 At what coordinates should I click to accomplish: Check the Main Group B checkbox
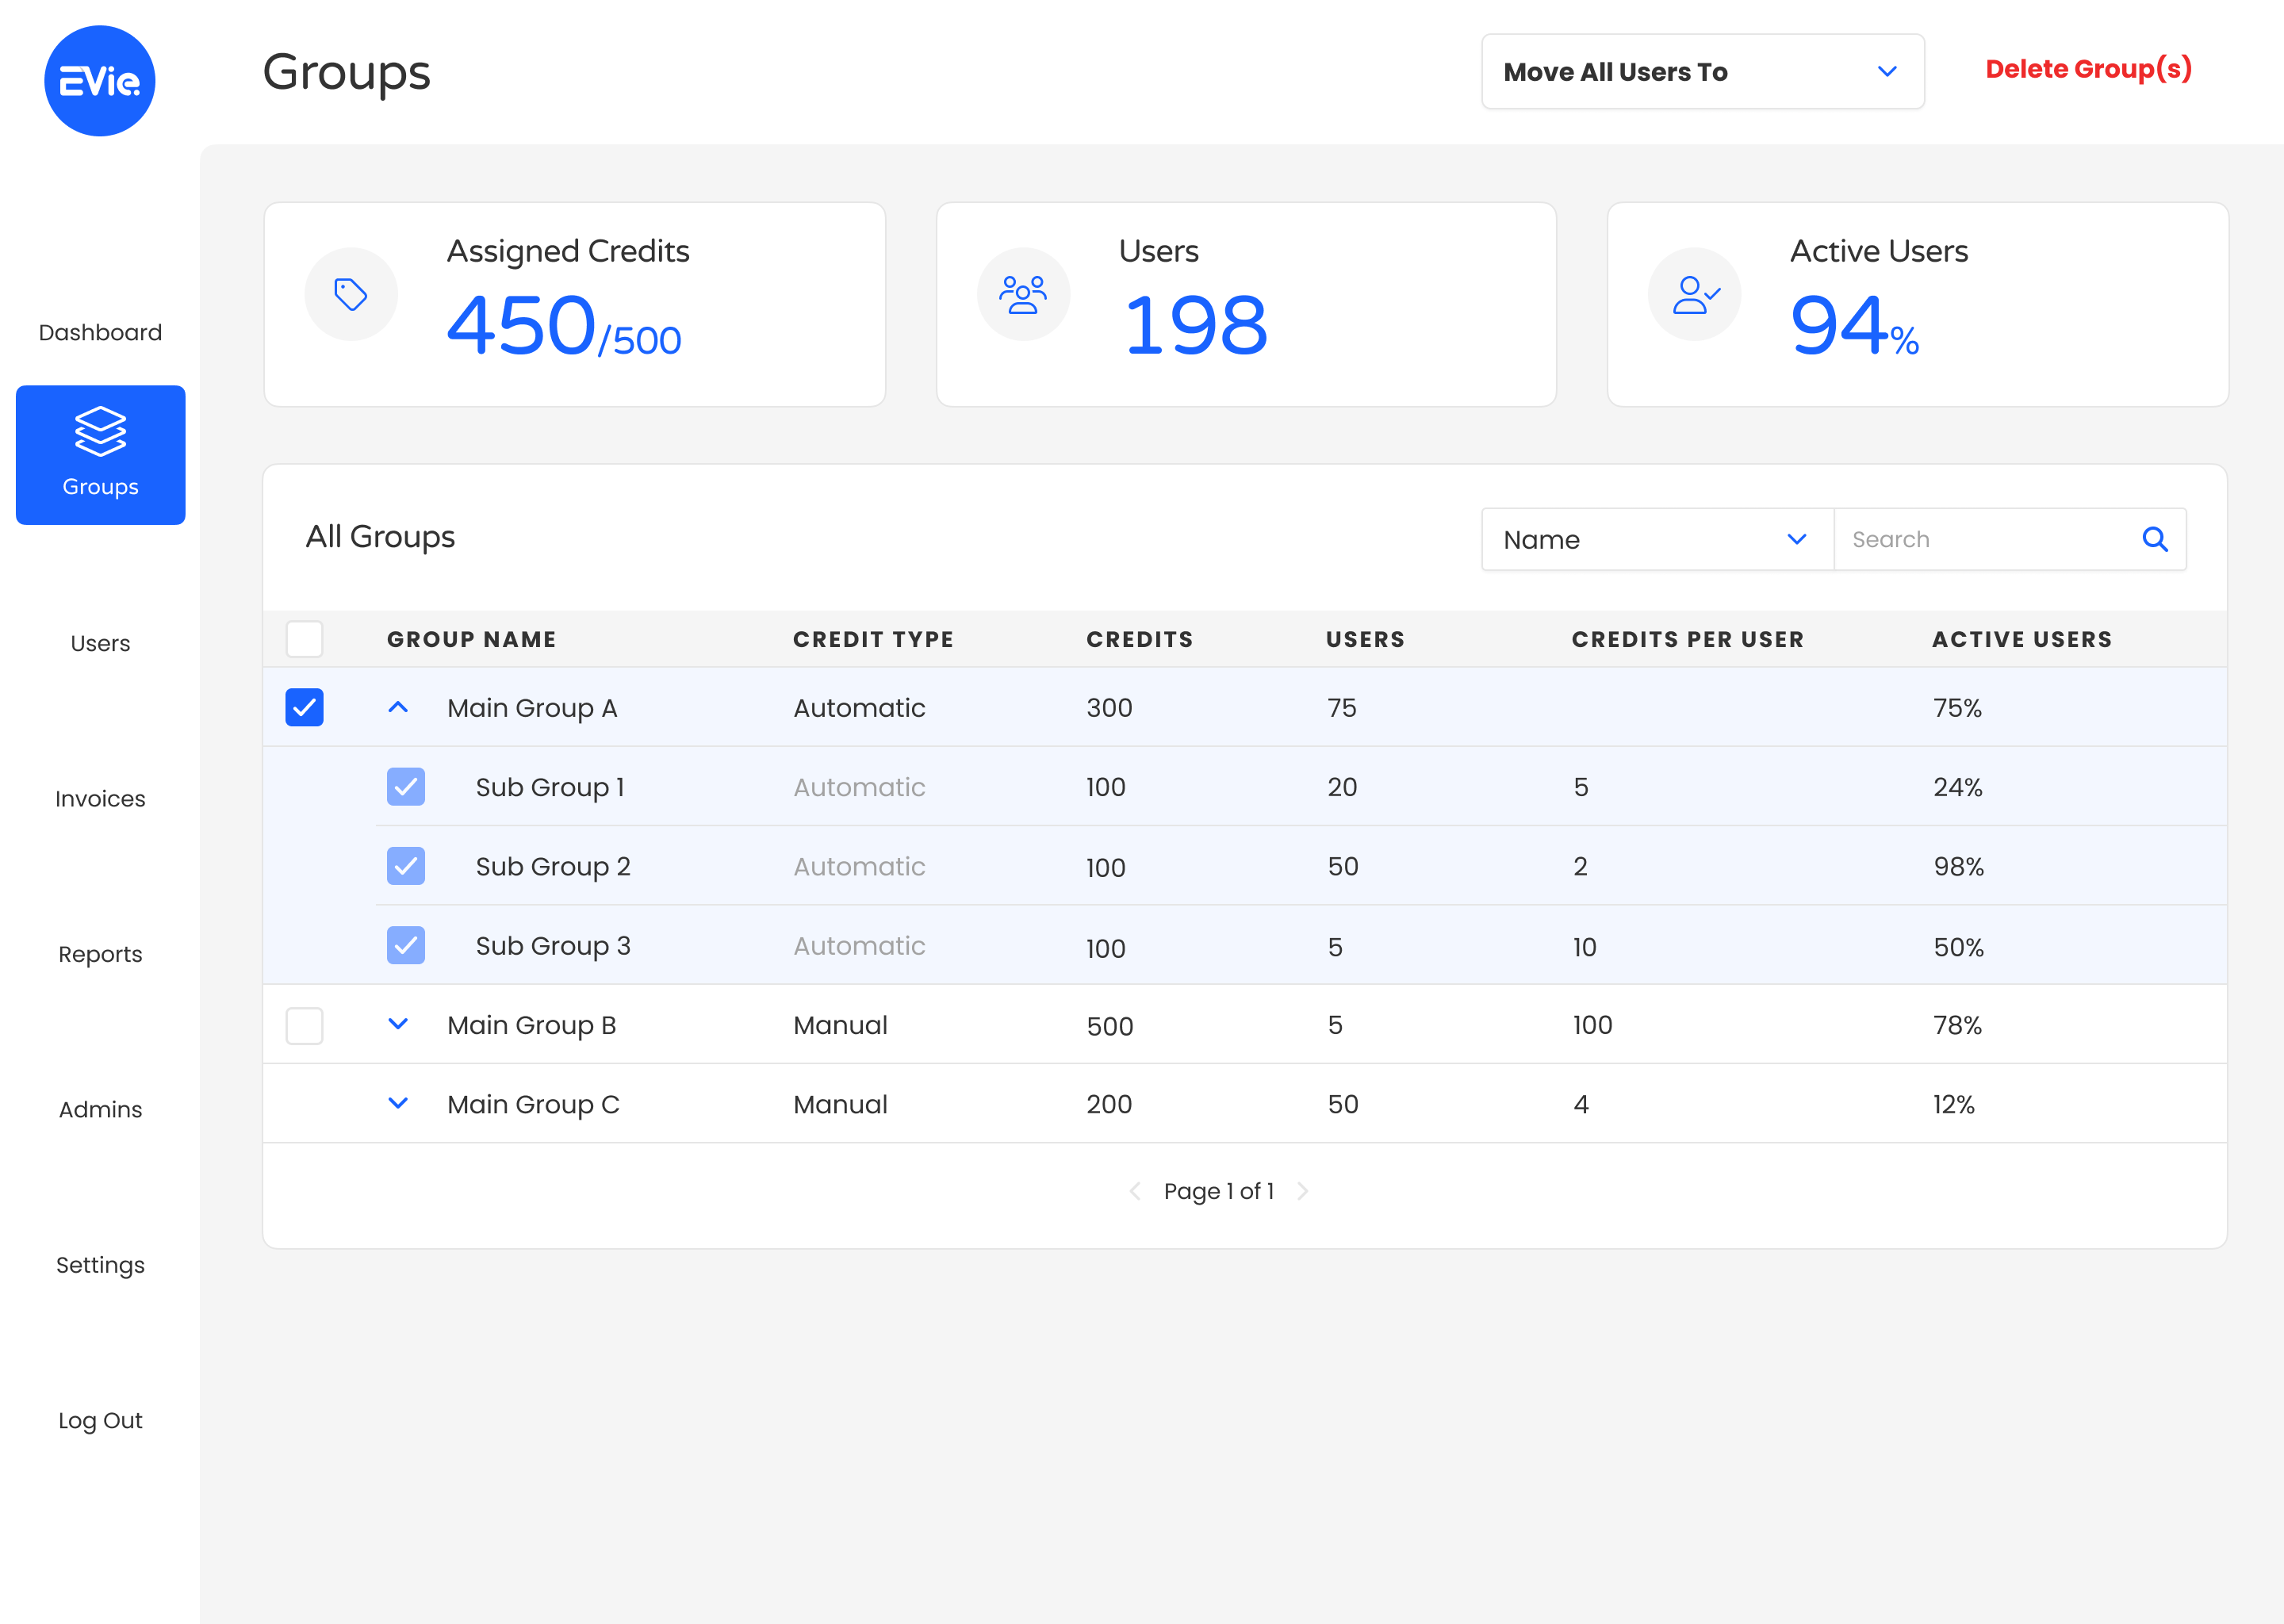(304, 1025)
